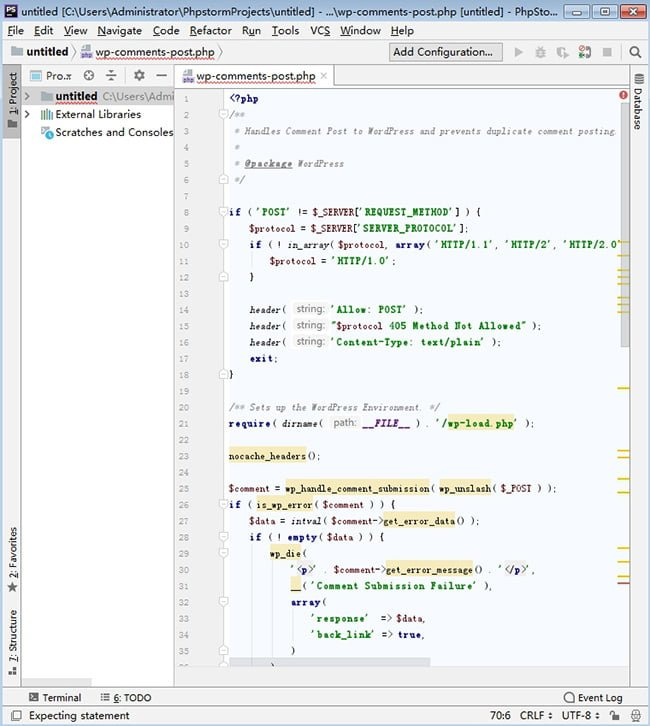Expand the untitled project tree node
Screen dimensions: 650x726
(27, 96)
